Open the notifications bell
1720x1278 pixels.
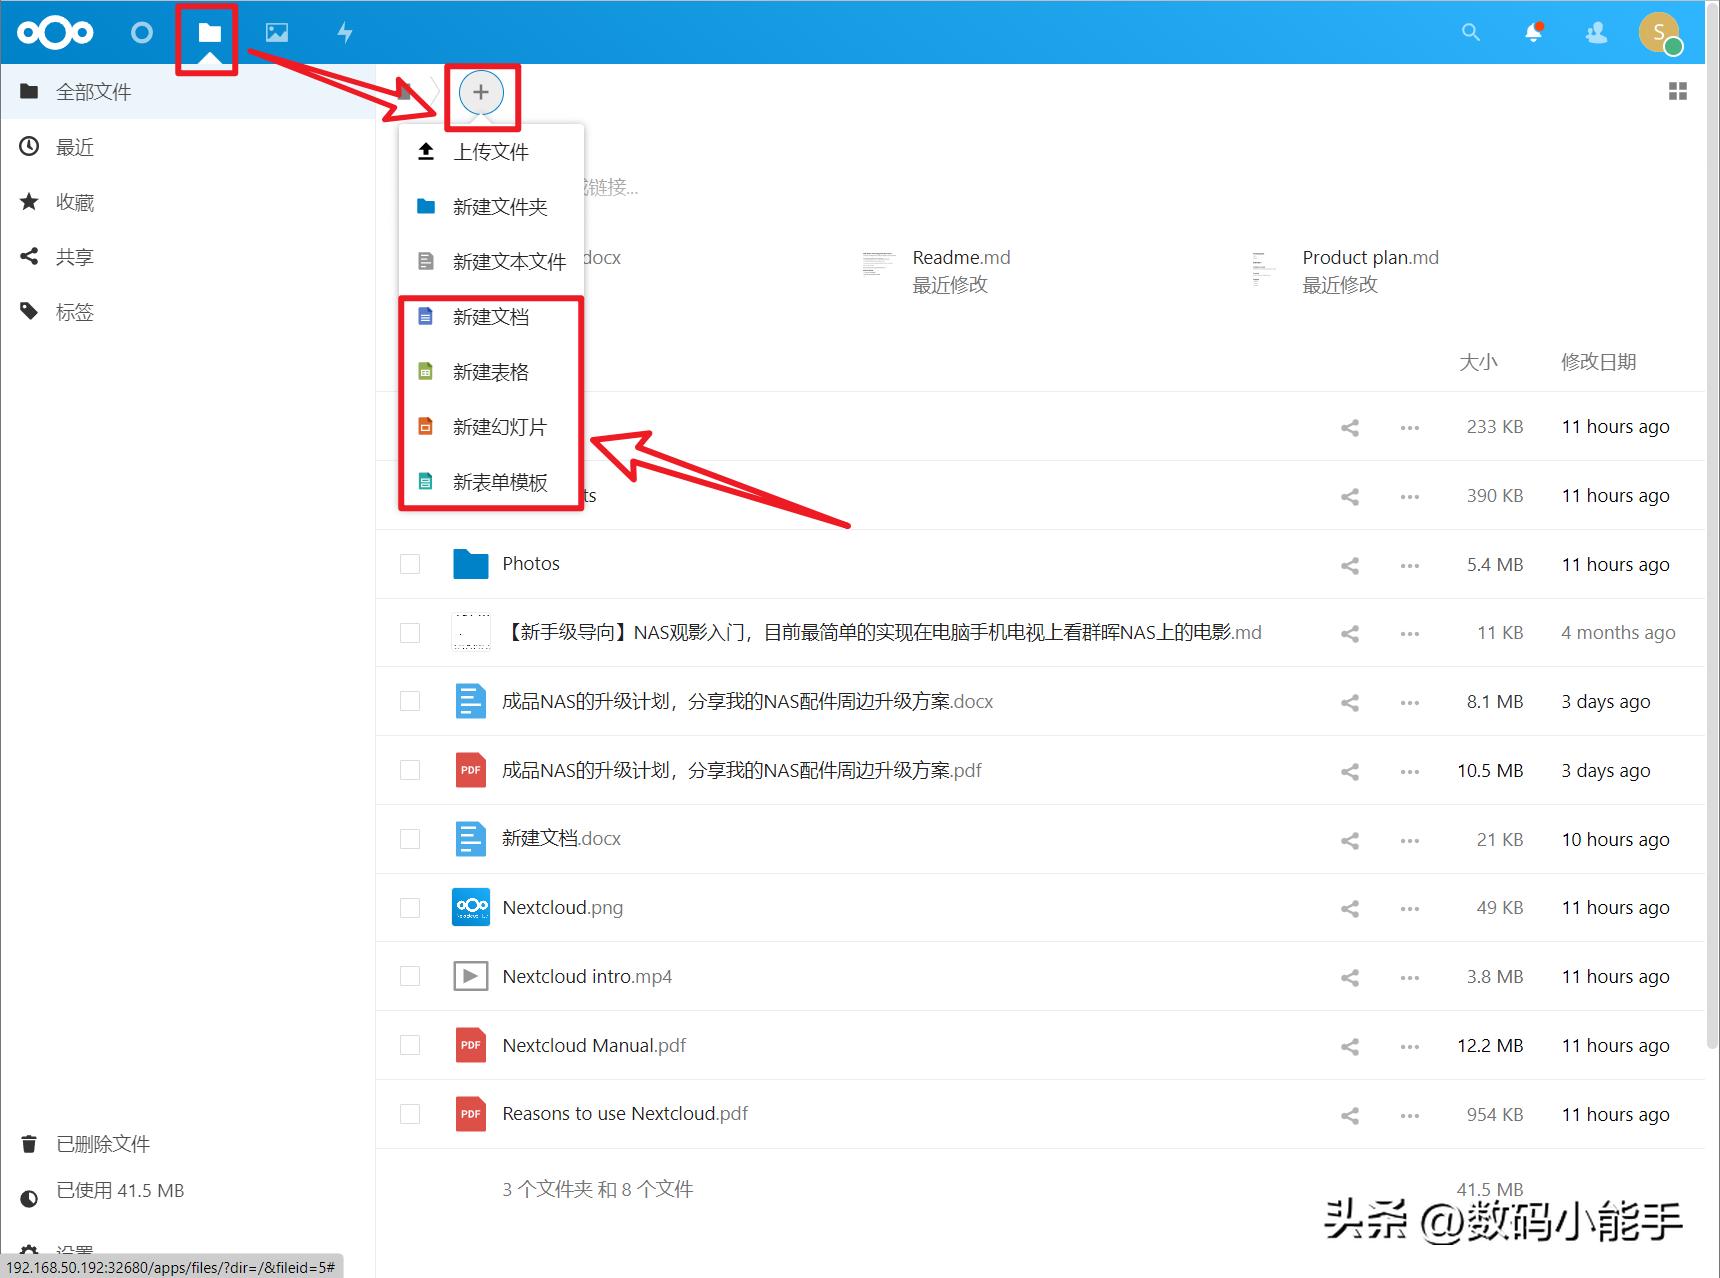point(1534,32)
